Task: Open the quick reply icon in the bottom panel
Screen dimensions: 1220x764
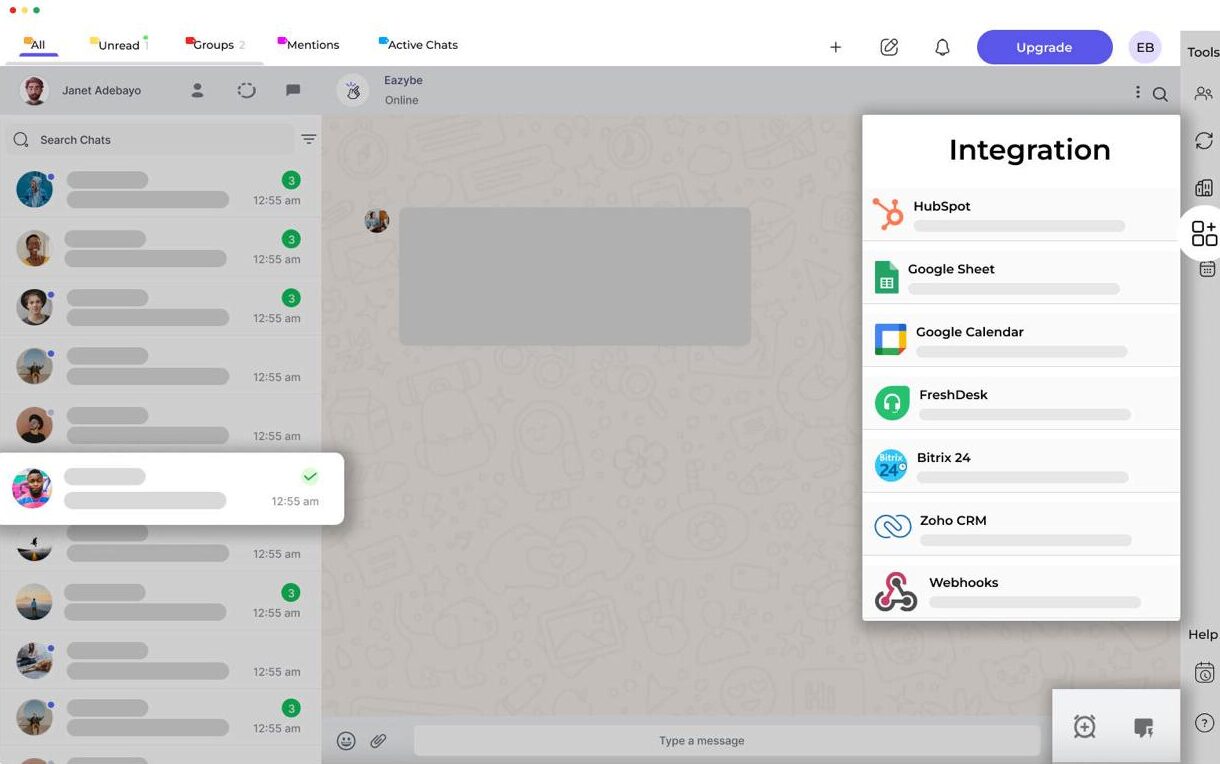Action: [x=1145, y=727]
